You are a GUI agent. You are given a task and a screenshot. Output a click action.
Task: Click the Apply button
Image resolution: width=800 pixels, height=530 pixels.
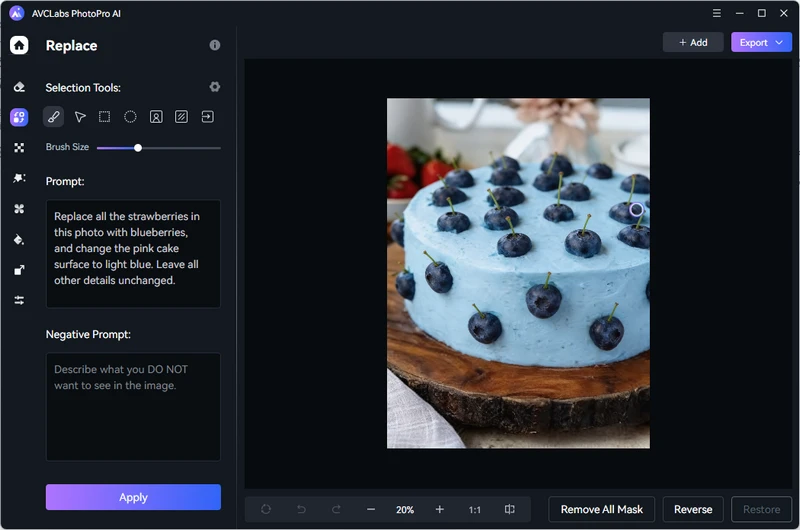133,497
